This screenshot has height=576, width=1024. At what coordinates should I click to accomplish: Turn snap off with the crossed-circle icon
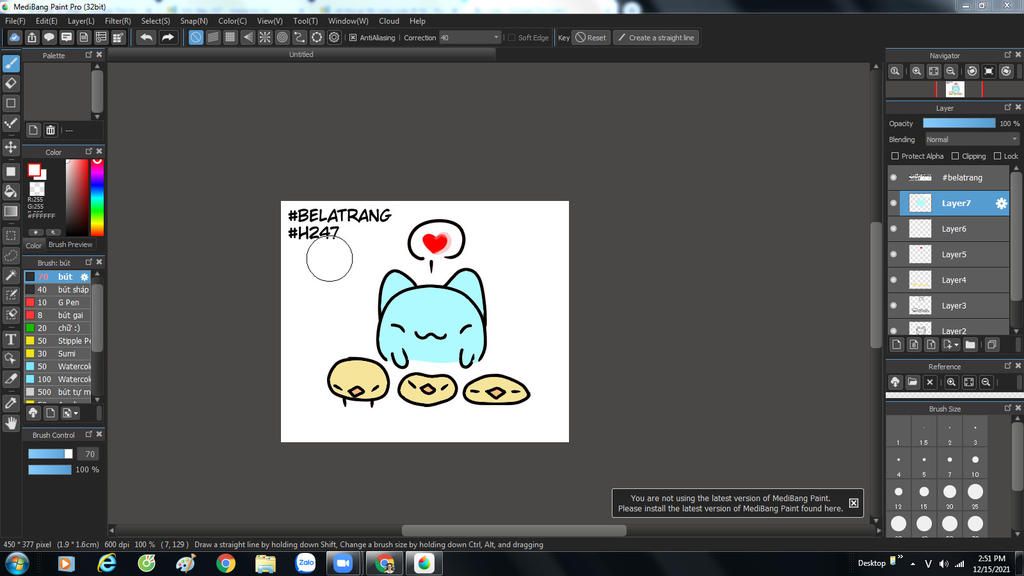click(x=196, y=37)
